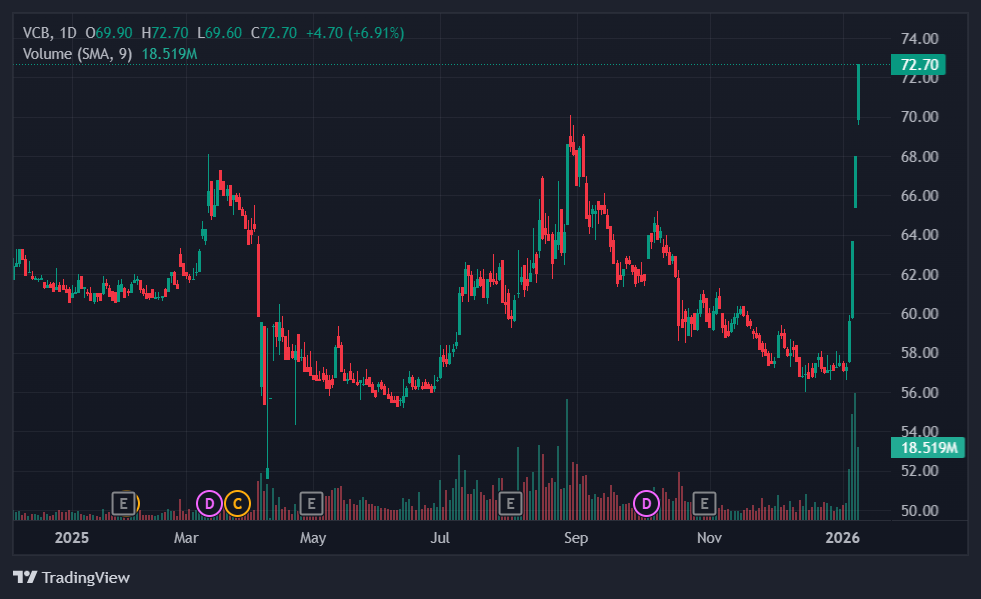
Task: Click the TradingView wordmark text
Action: point(86,577)
